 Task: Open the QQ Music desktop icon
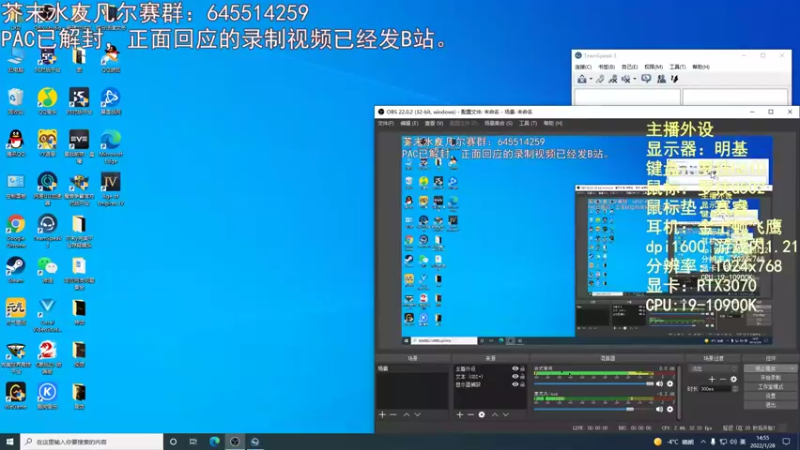(x=47, y=101)
